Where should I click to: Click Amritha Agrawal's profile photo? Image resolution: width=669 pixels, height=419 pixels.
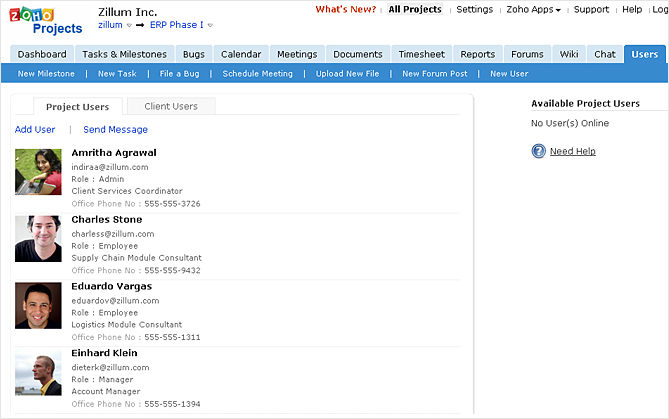tap(38, 172)
